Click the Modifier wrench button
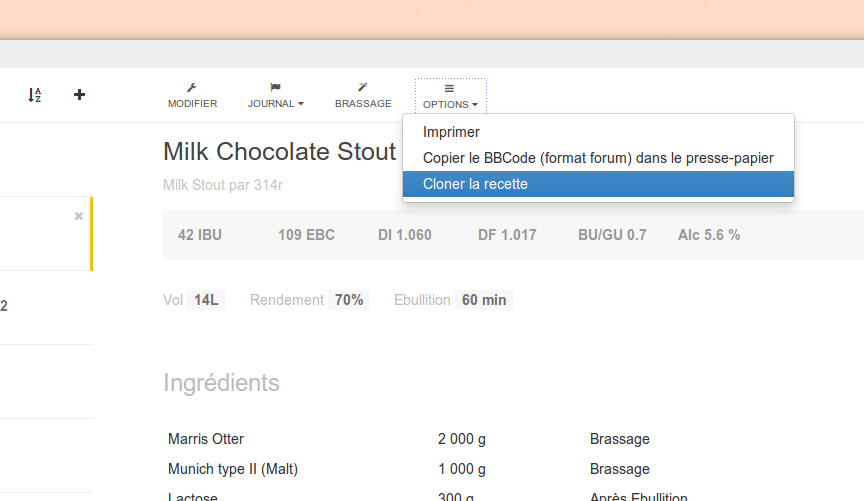 [192, 96]
